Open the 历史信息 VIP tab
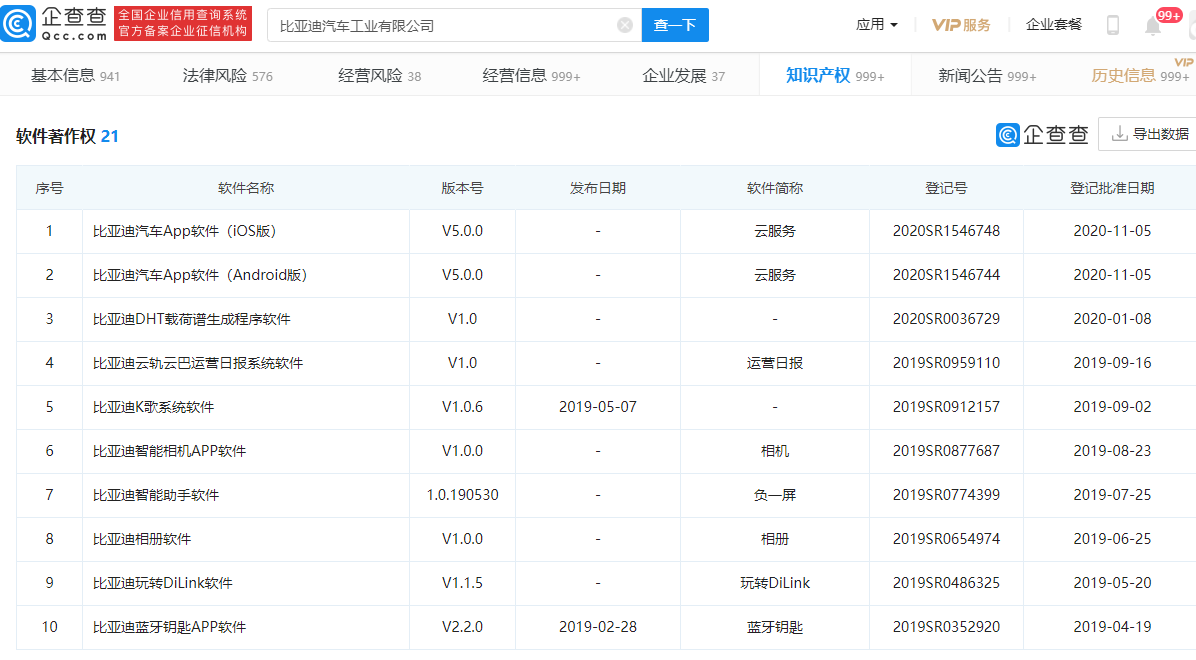The width and height of the screenshot is (1196, 660). click(x=1140, y=76)
